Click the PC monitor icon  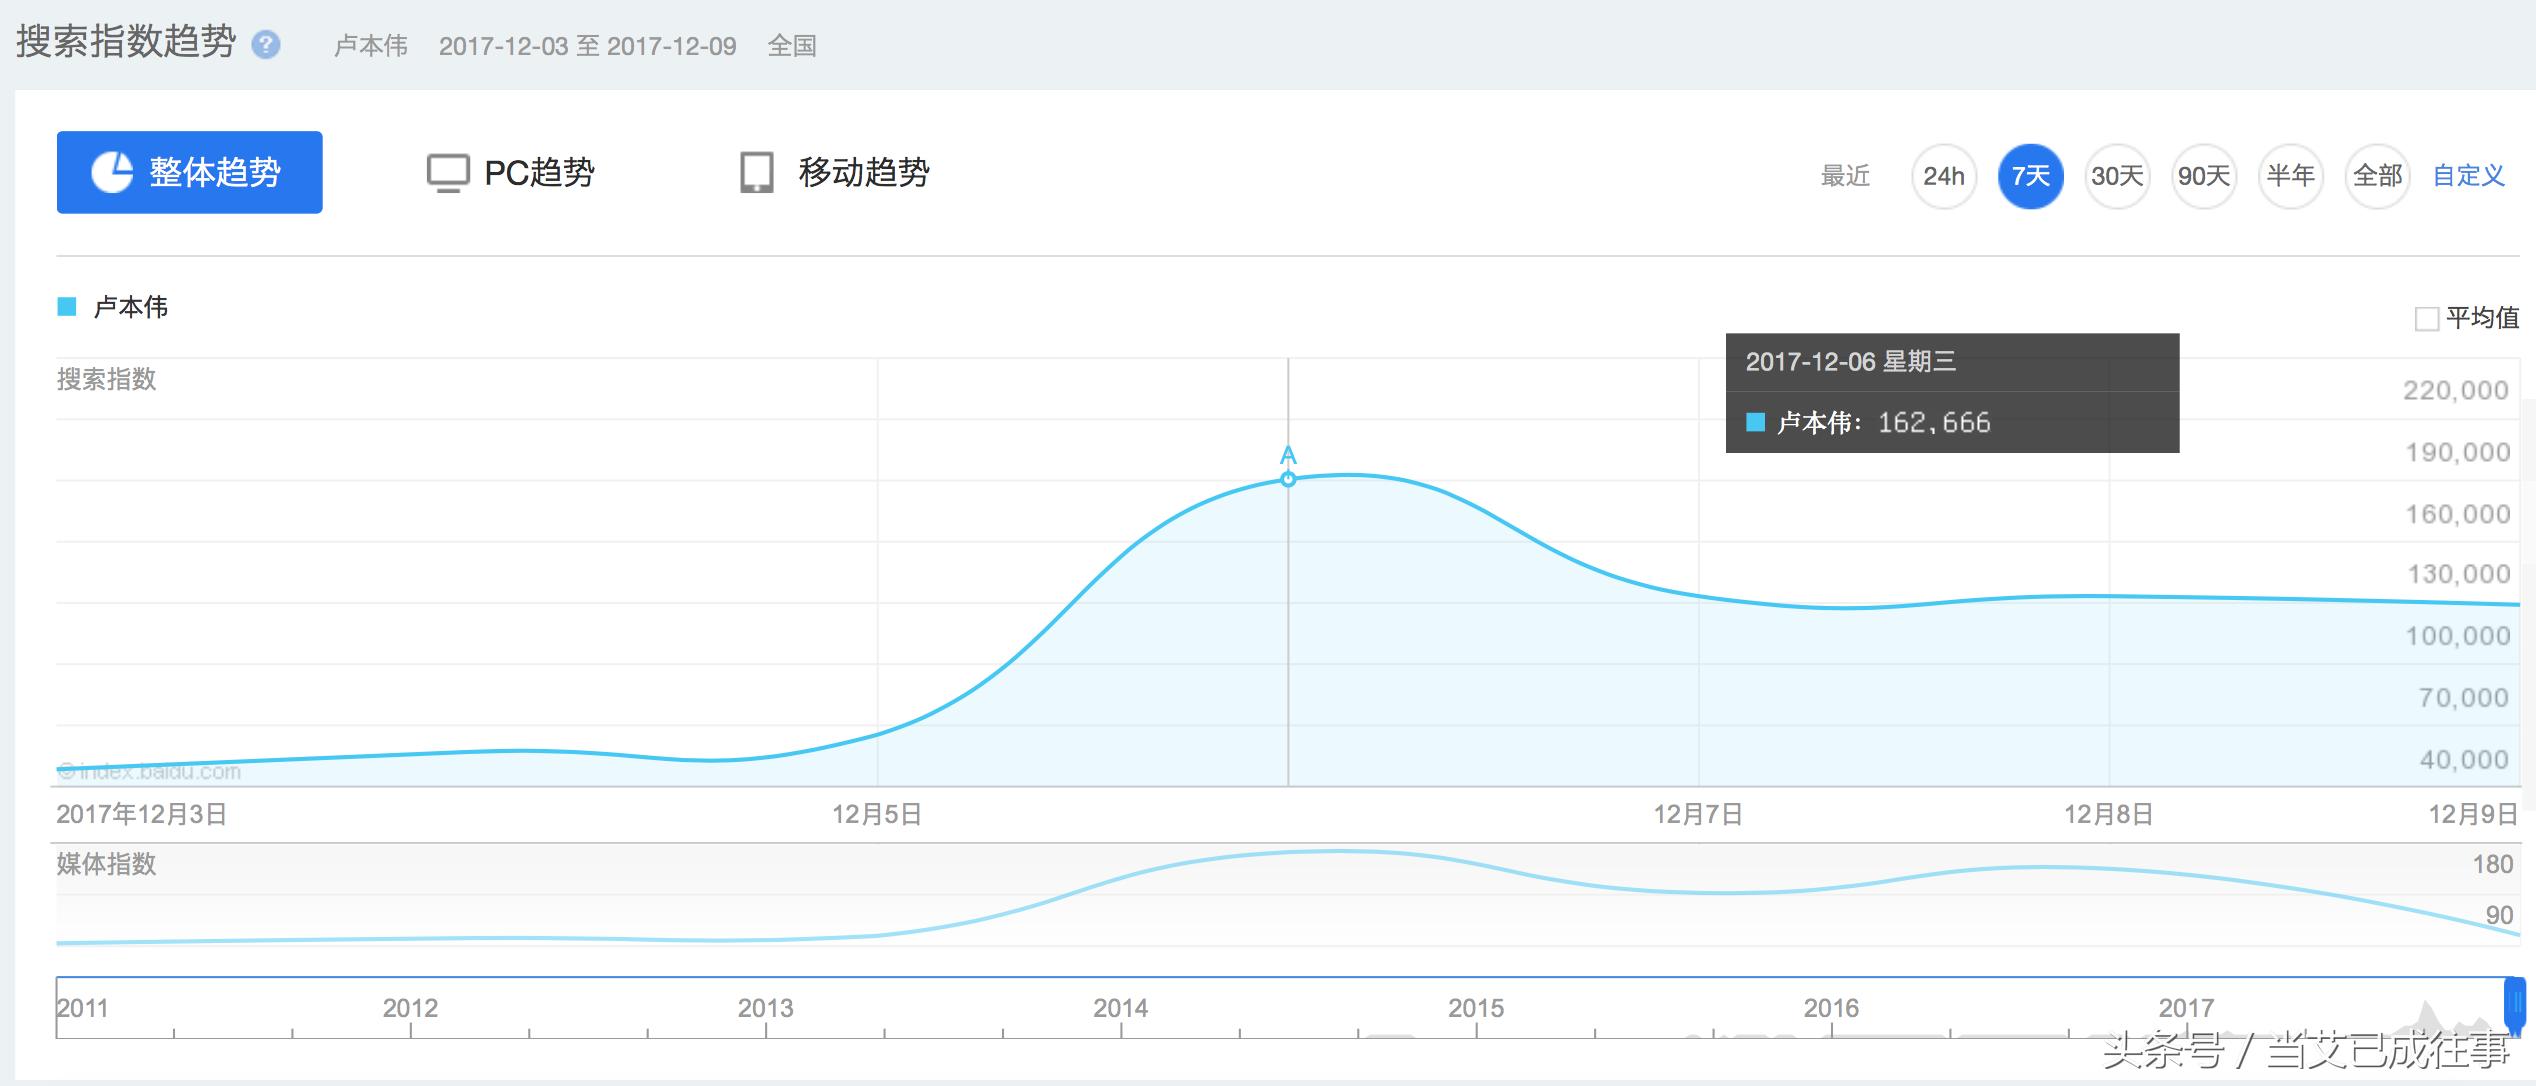pyautogui.click(x=447, y=173)
